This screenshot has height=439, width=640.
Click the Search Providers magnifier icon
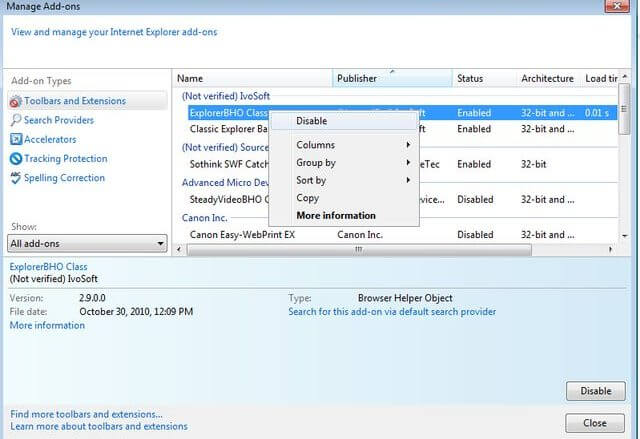pos(16,120)
